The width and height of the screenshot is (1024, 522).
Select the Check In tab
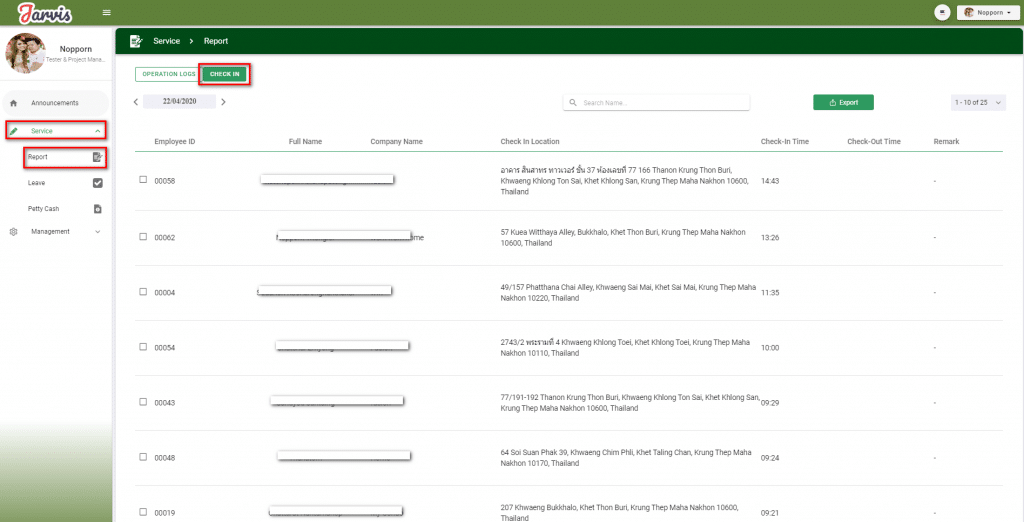pyautogui.click(x=224, y=74)
